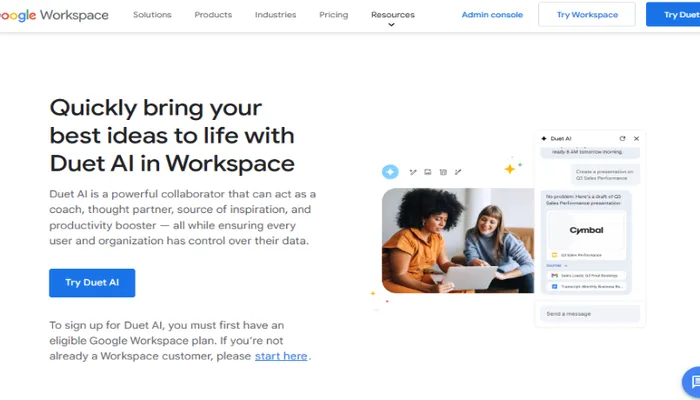The image size is (700, 400).
Task: Follow the "start here" link
Action: coord(281,356)
